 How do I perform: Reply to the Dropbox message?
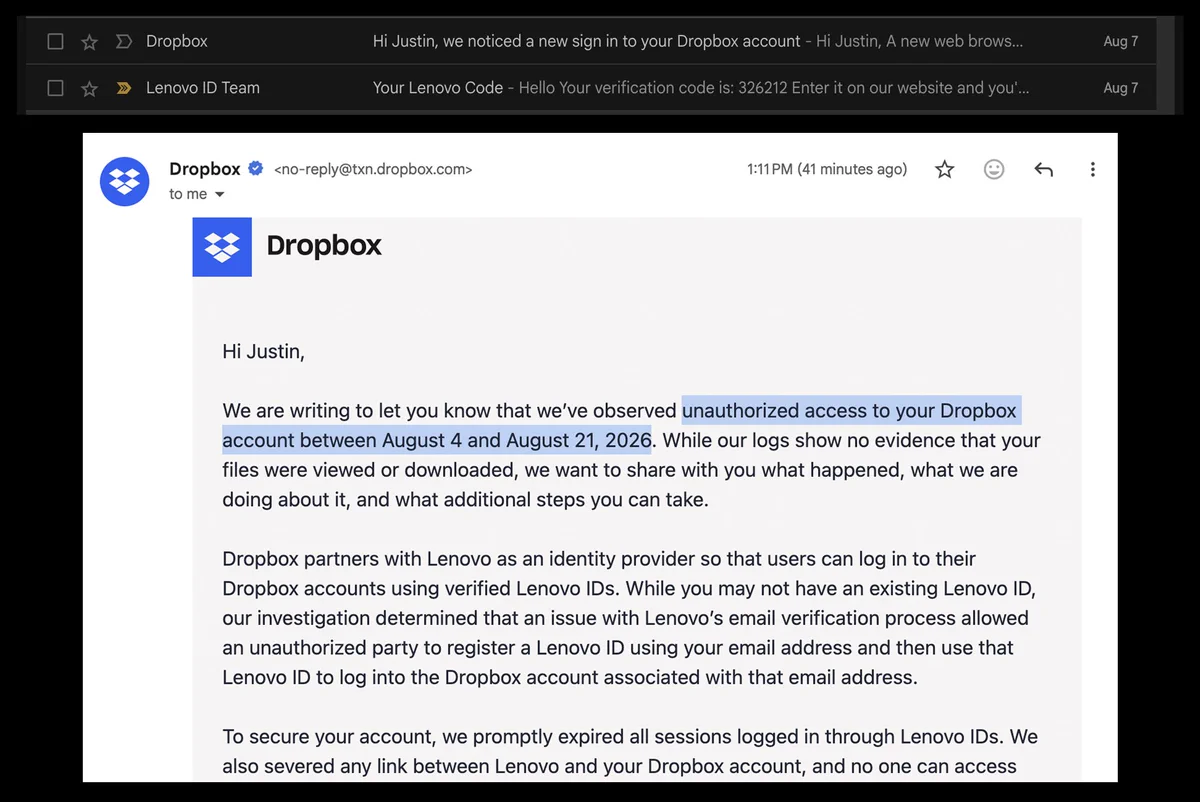coord(1043,170)
